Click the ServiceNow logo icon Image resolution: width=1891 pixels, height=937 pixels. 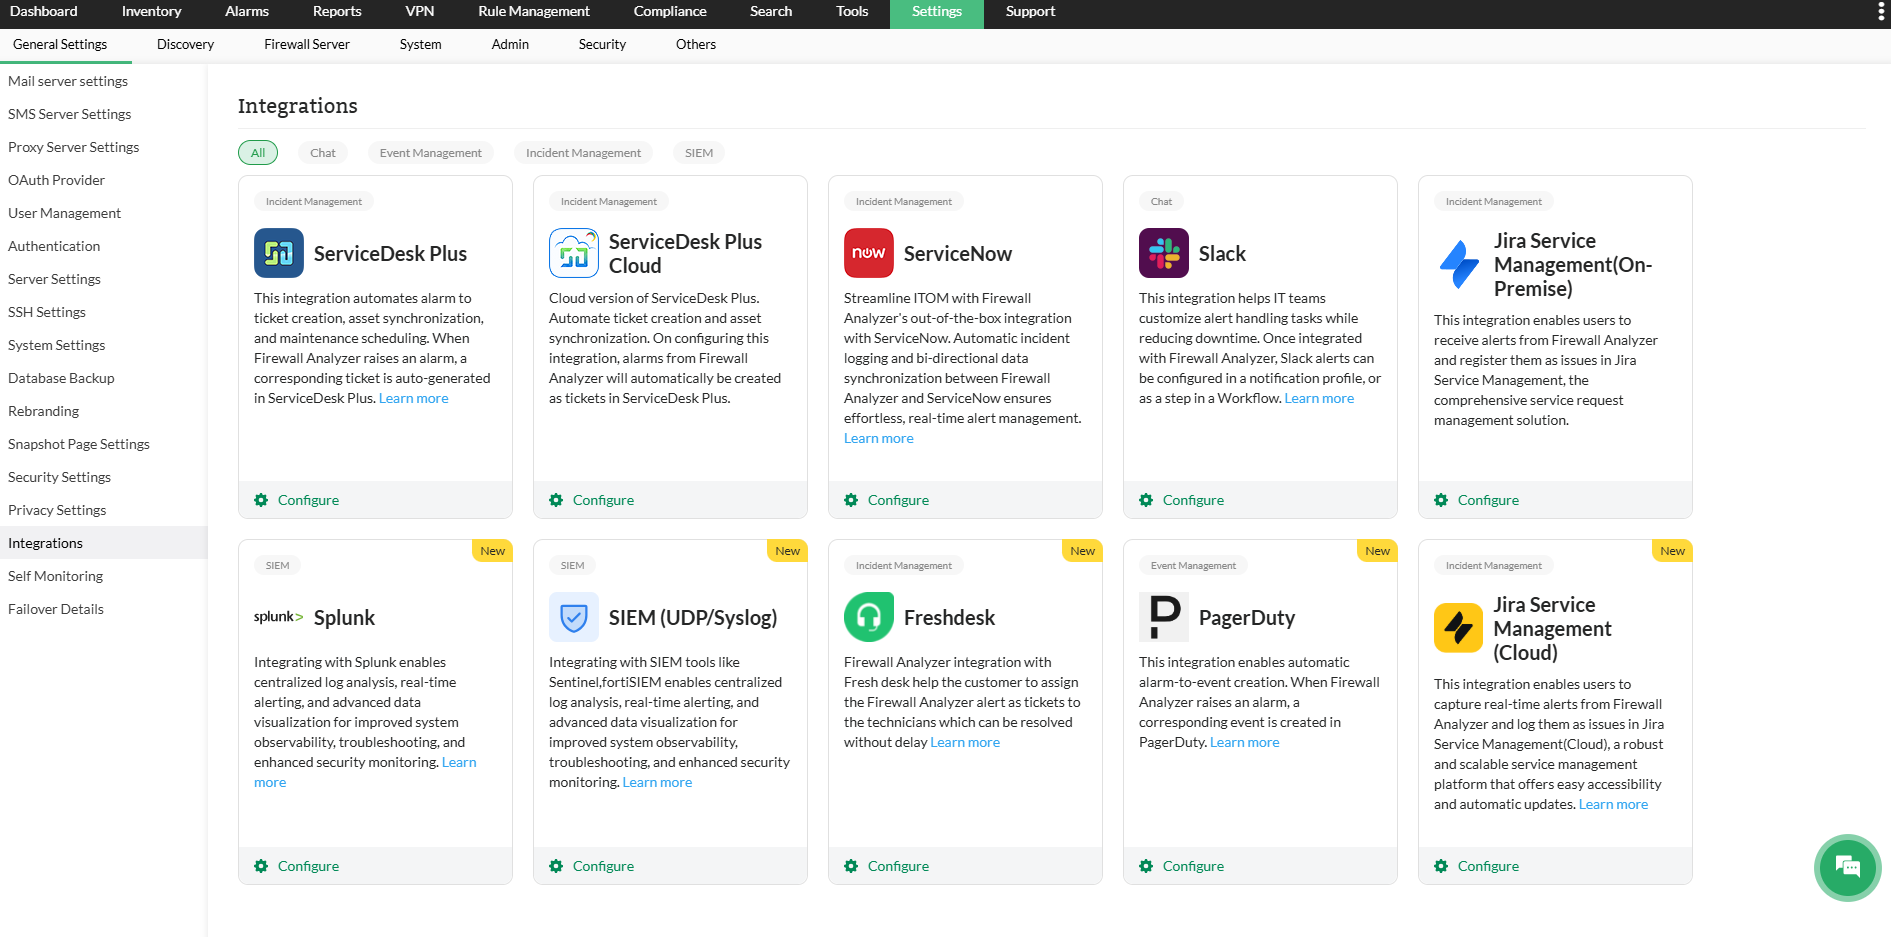tap(869, 253)
